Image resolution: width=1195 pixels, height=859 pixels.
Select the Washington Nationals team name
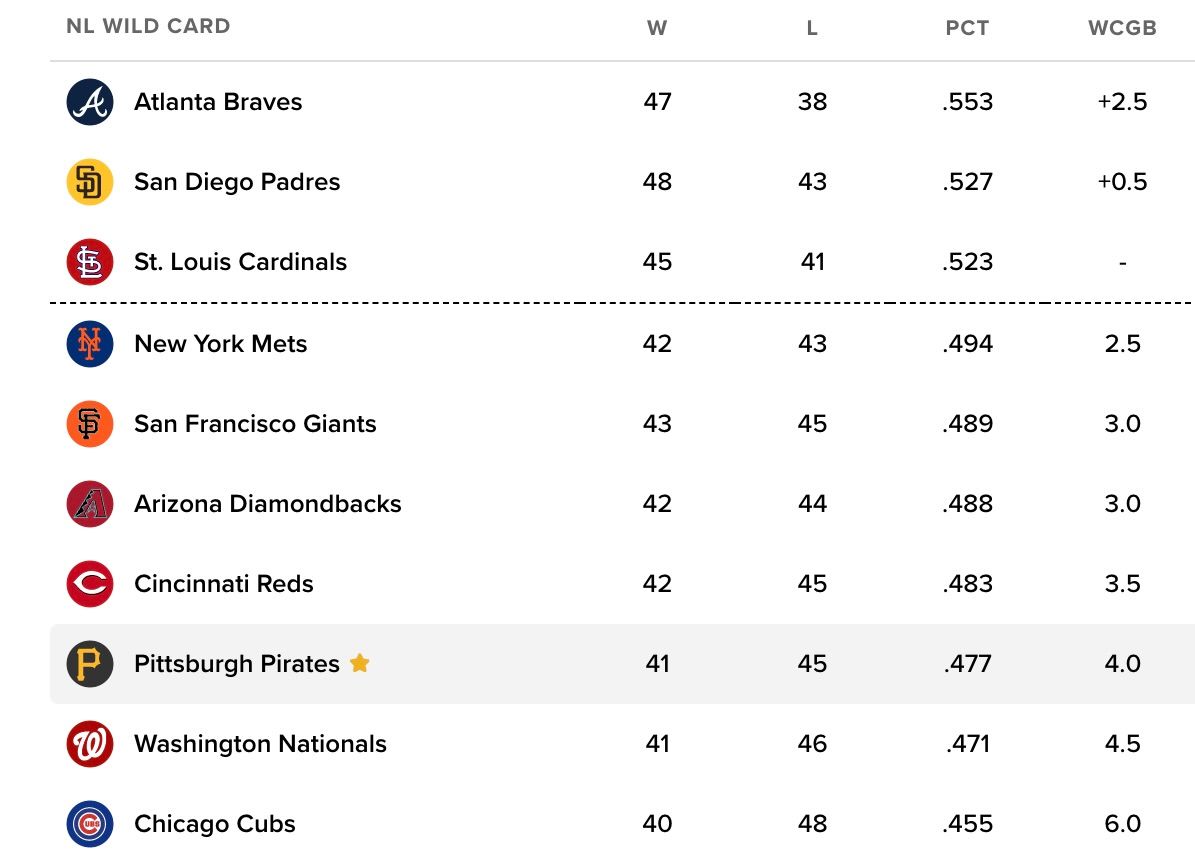[261, 744]
